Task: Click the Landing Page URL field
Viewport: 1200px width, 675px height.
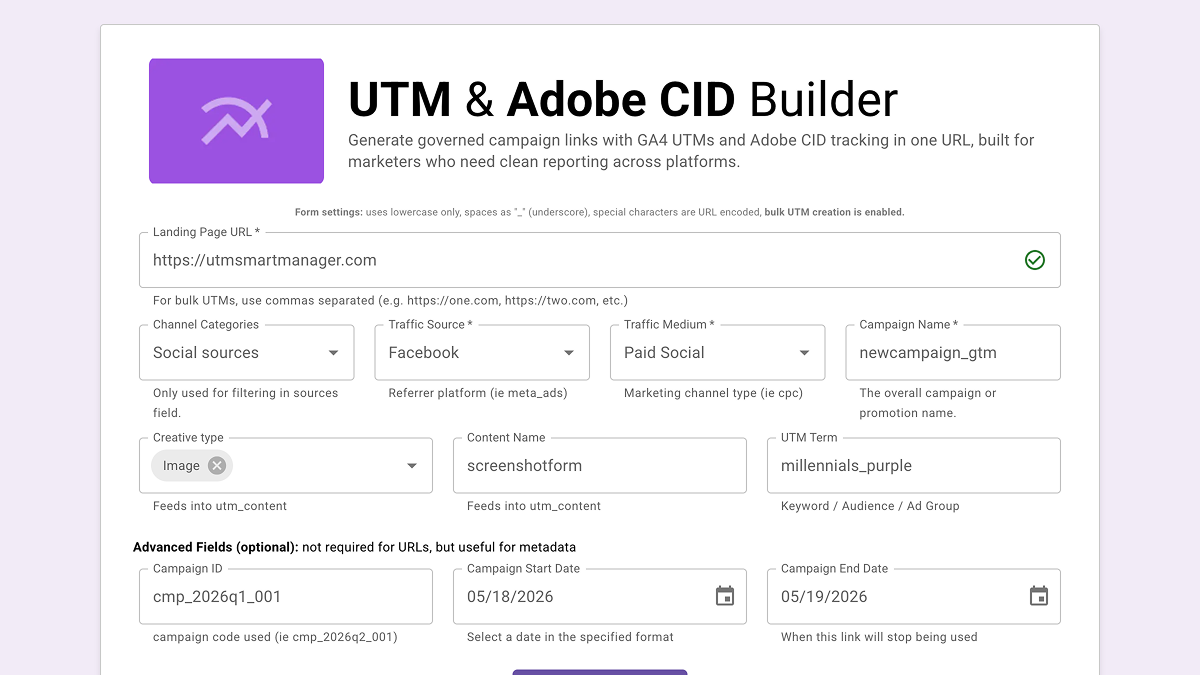Action: click(600, 260)
